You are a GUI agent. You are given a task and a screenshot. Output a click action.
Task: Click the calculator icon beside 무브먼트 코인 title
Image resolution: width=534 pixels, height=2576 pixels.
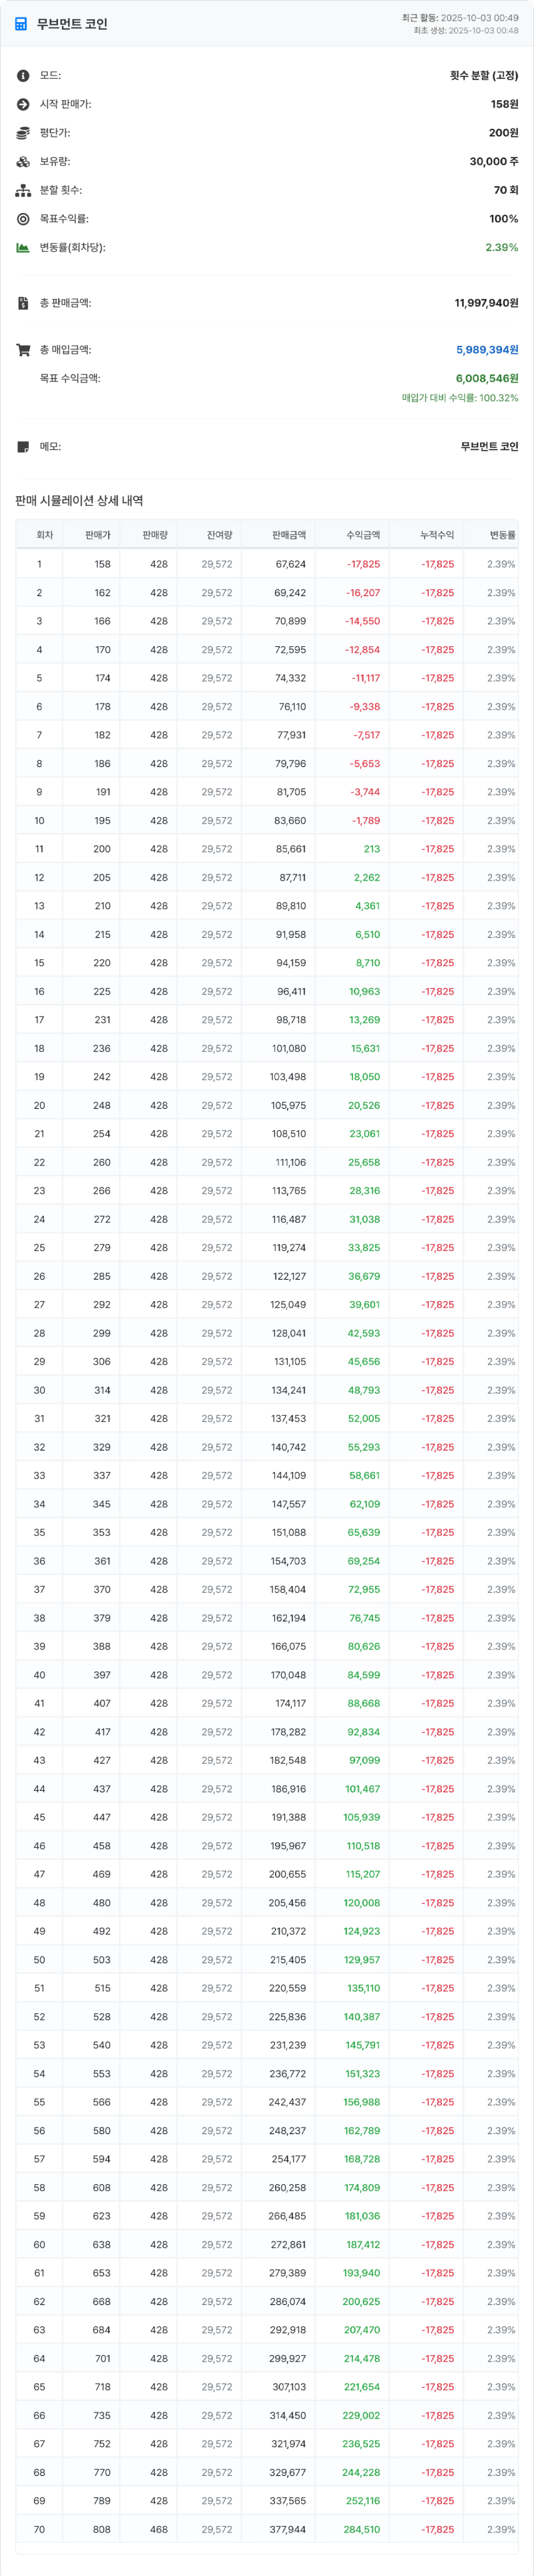tap(22, 24)
